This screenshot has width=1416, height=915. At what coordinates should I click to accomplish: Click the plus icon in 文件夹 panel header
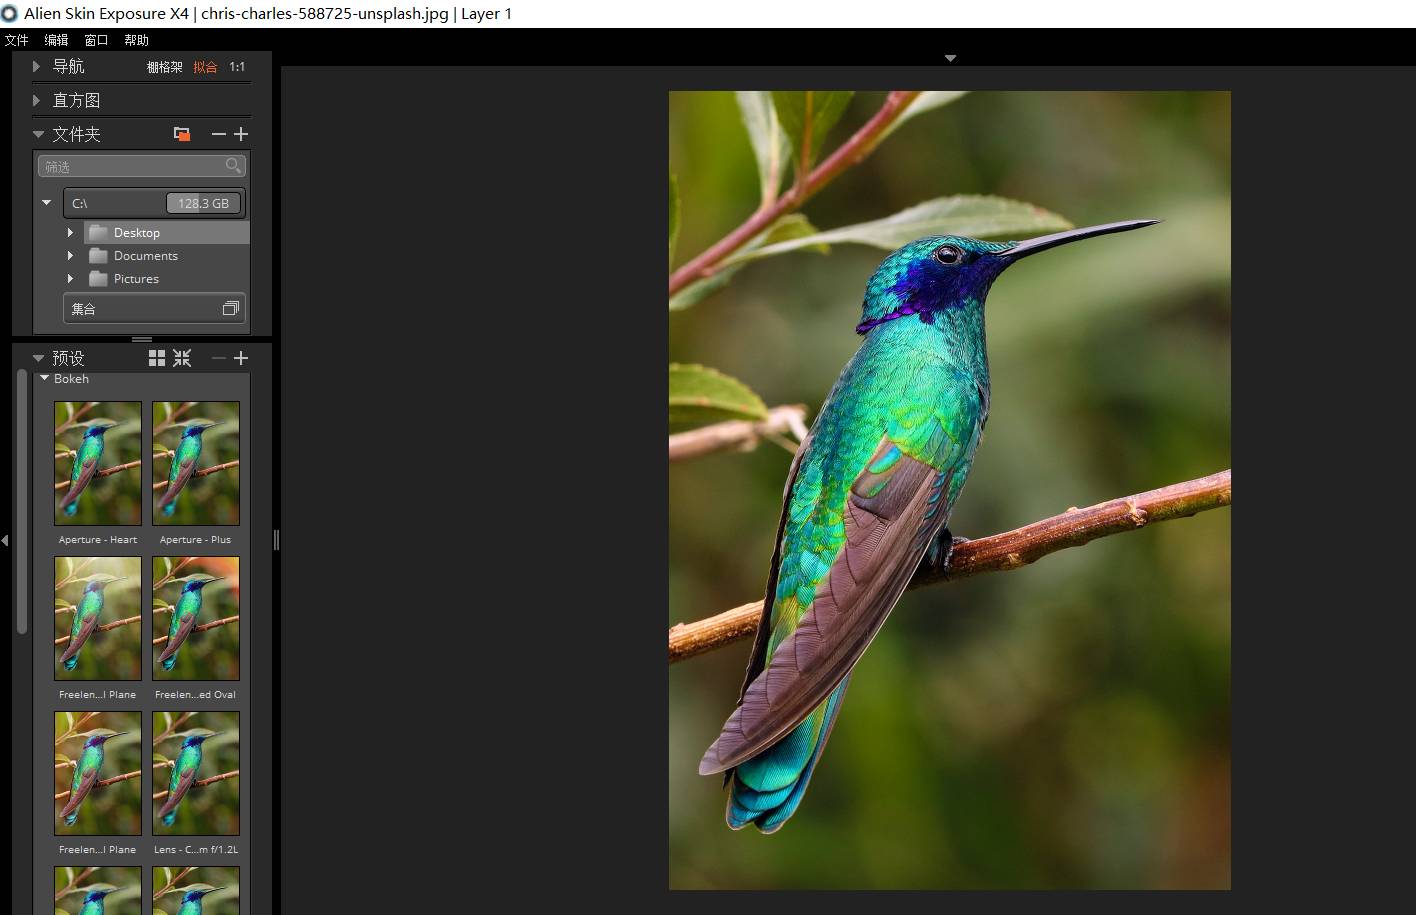241,134
